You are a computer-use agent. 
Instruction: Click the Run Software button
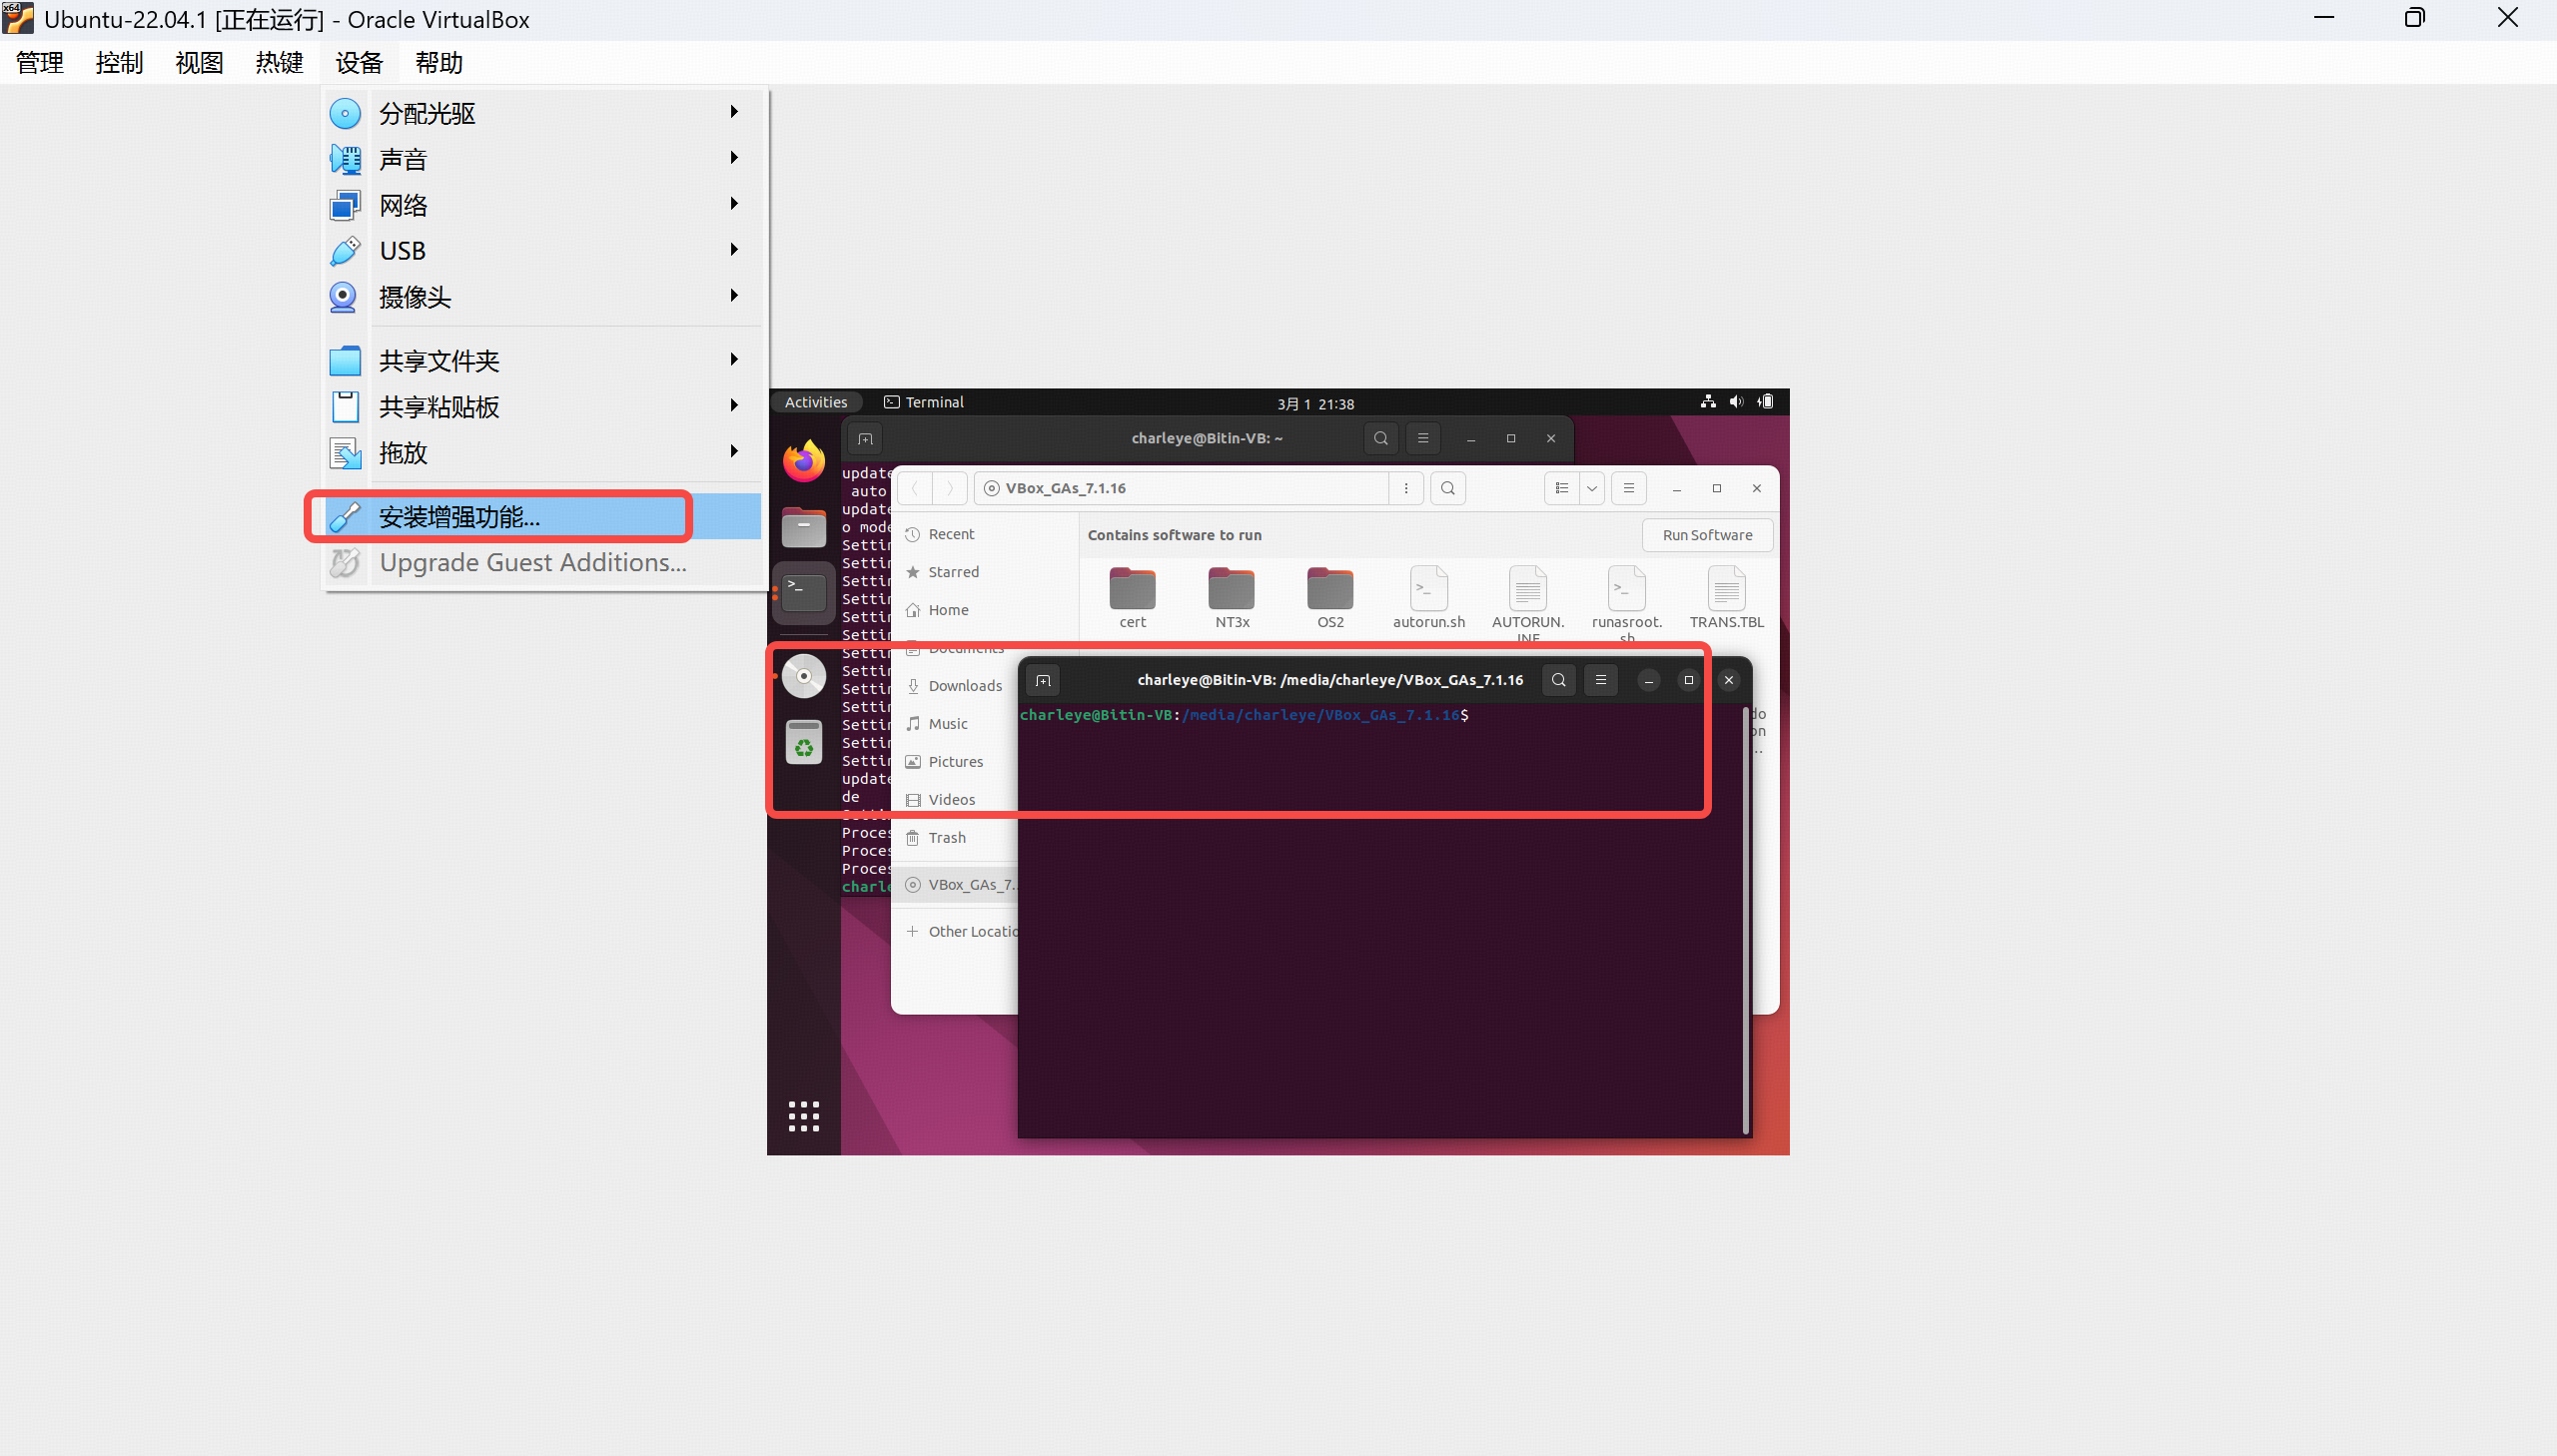pos(1706,535)
